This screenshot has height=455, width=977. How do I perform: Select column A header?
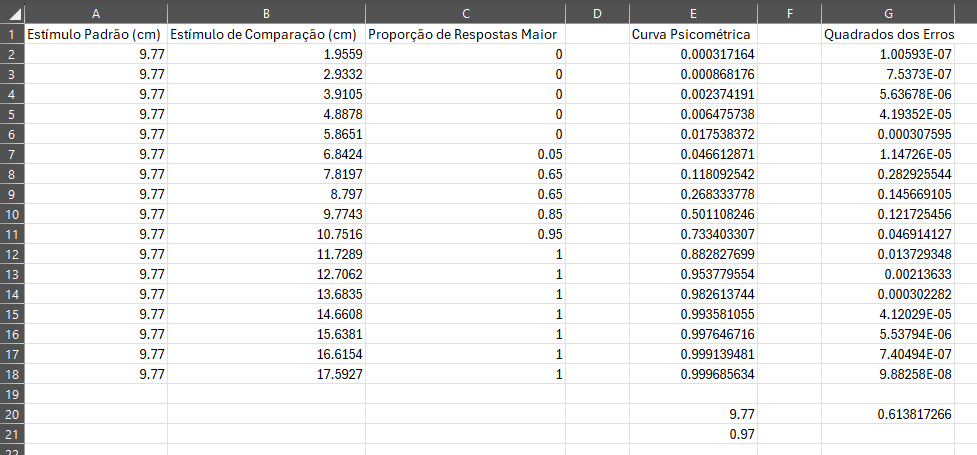(95, 14)
